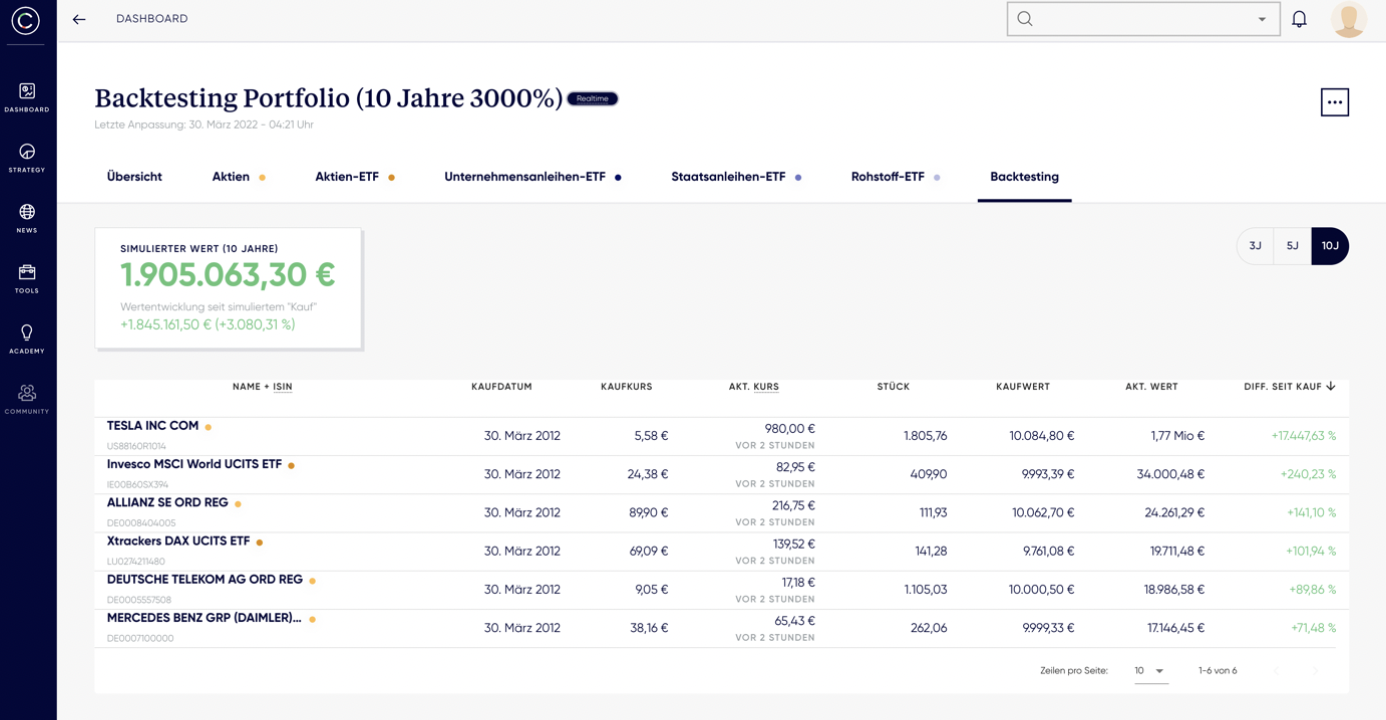The height and width of the screenshot is (720, 1386).
Task: Sort by Kaufkurs column header
Action: pos(626,387)
